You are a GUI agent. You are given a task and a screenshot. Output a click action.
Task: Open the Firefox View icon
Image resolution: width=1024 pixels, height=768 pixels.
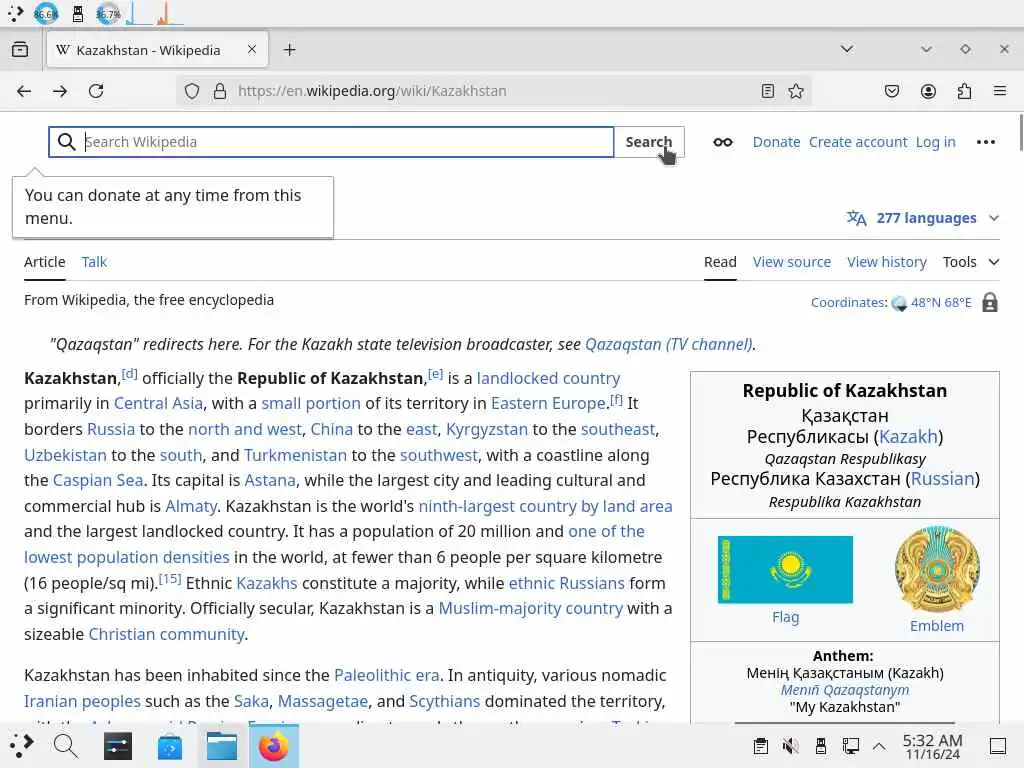[x=20, y=50]
